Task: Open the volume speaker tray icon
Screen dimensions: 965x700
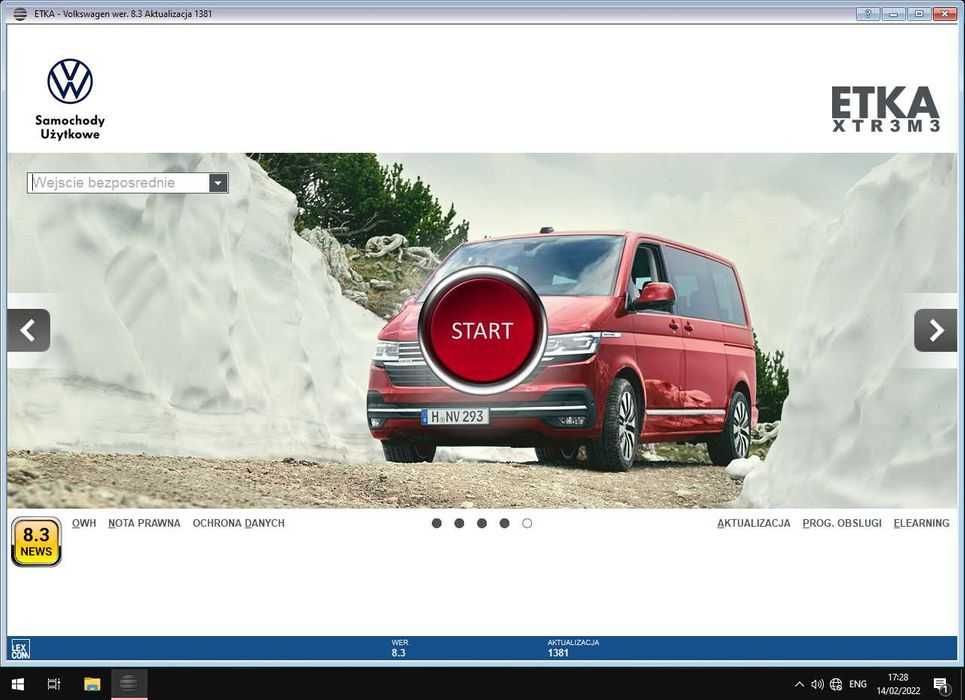Action: (x=817, y=684)
